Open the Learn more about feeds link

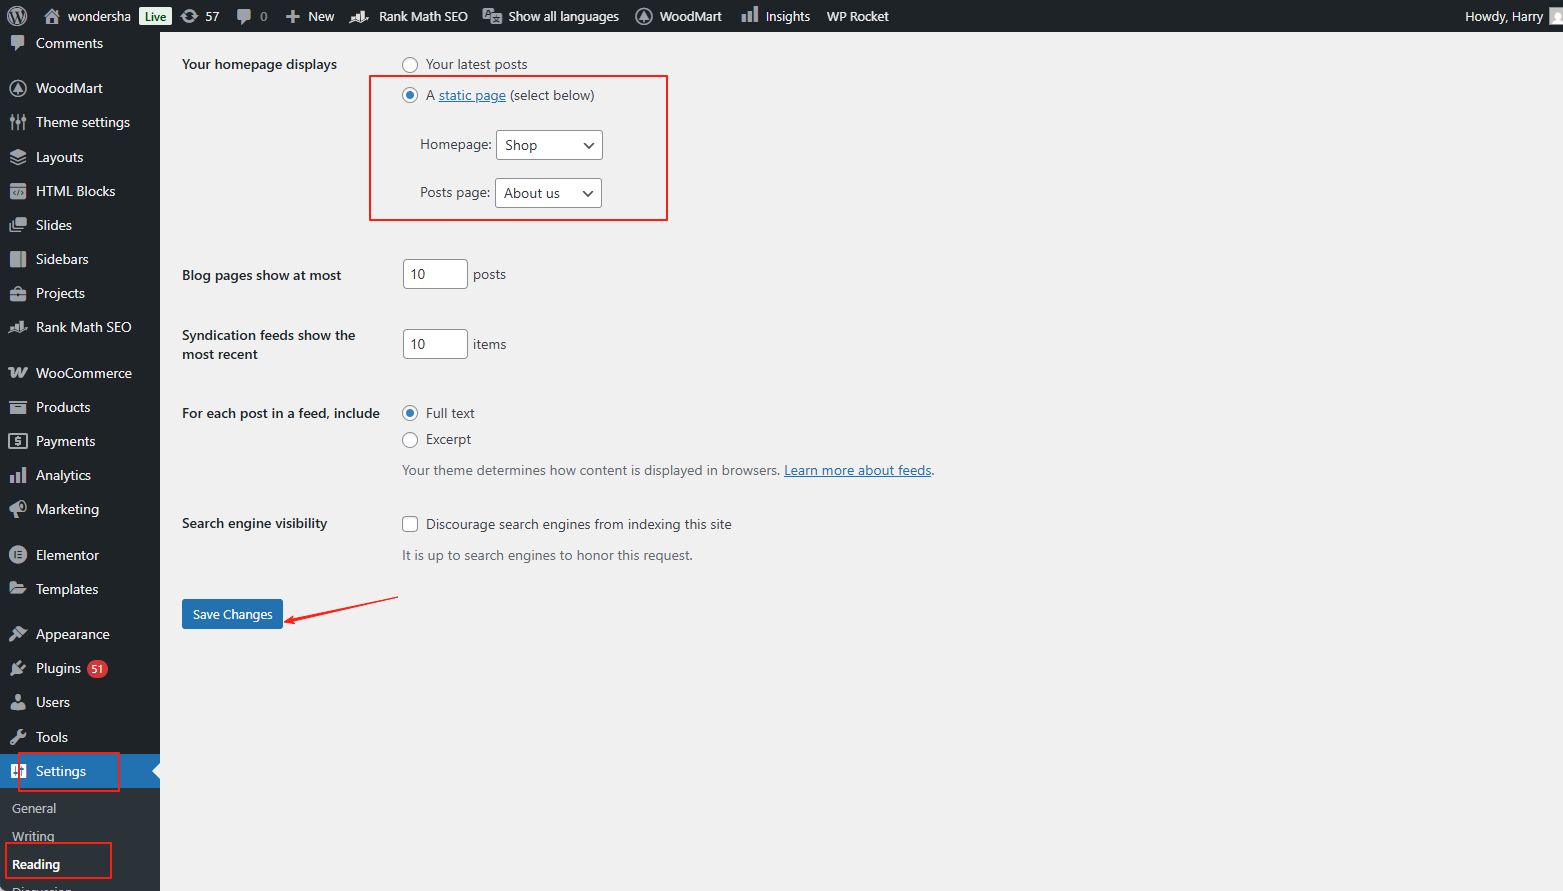(857, 469)
